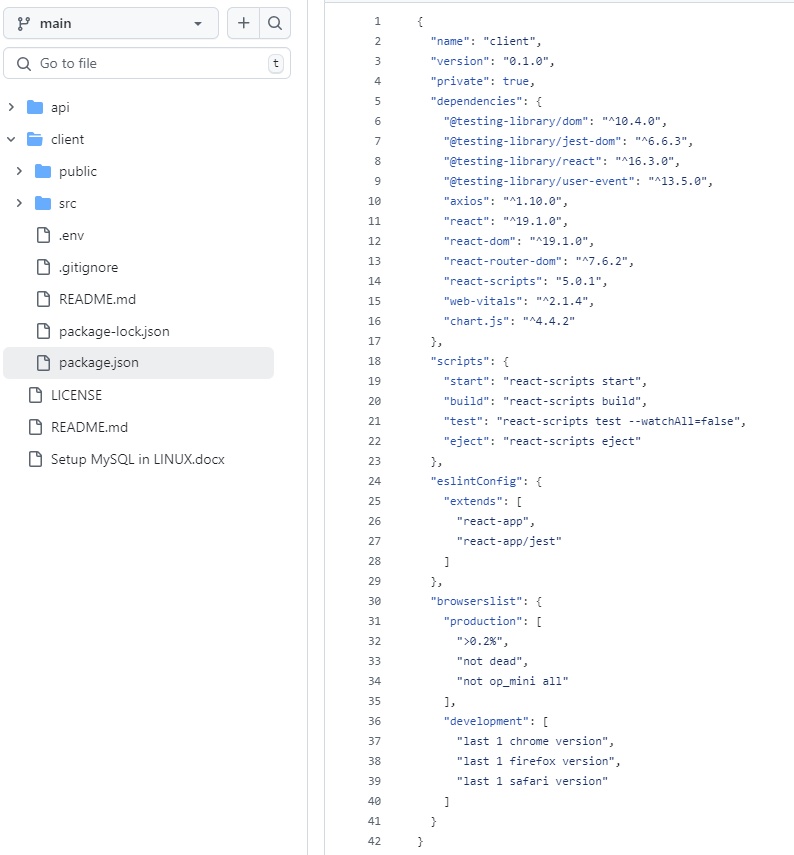Click the api folder icon
The width and height of the screenshot is (794, 855).
coord(35,107)
